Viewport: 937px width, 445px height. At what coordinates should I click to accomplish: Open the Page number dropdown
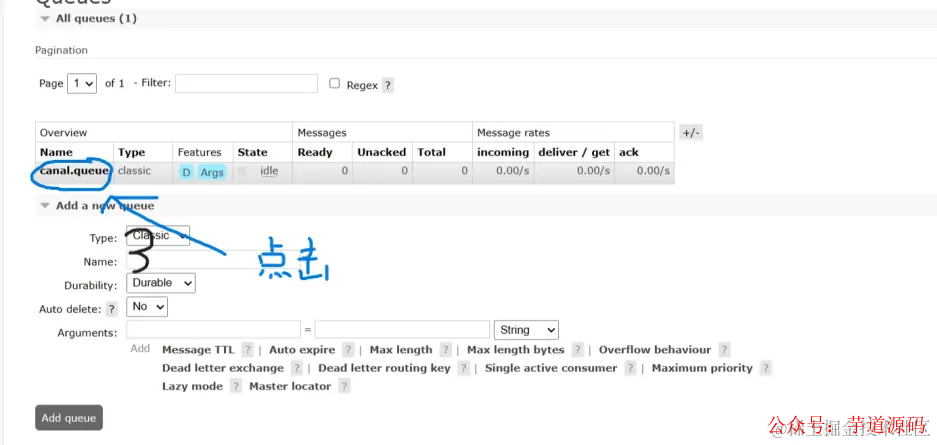coord(82,83)
